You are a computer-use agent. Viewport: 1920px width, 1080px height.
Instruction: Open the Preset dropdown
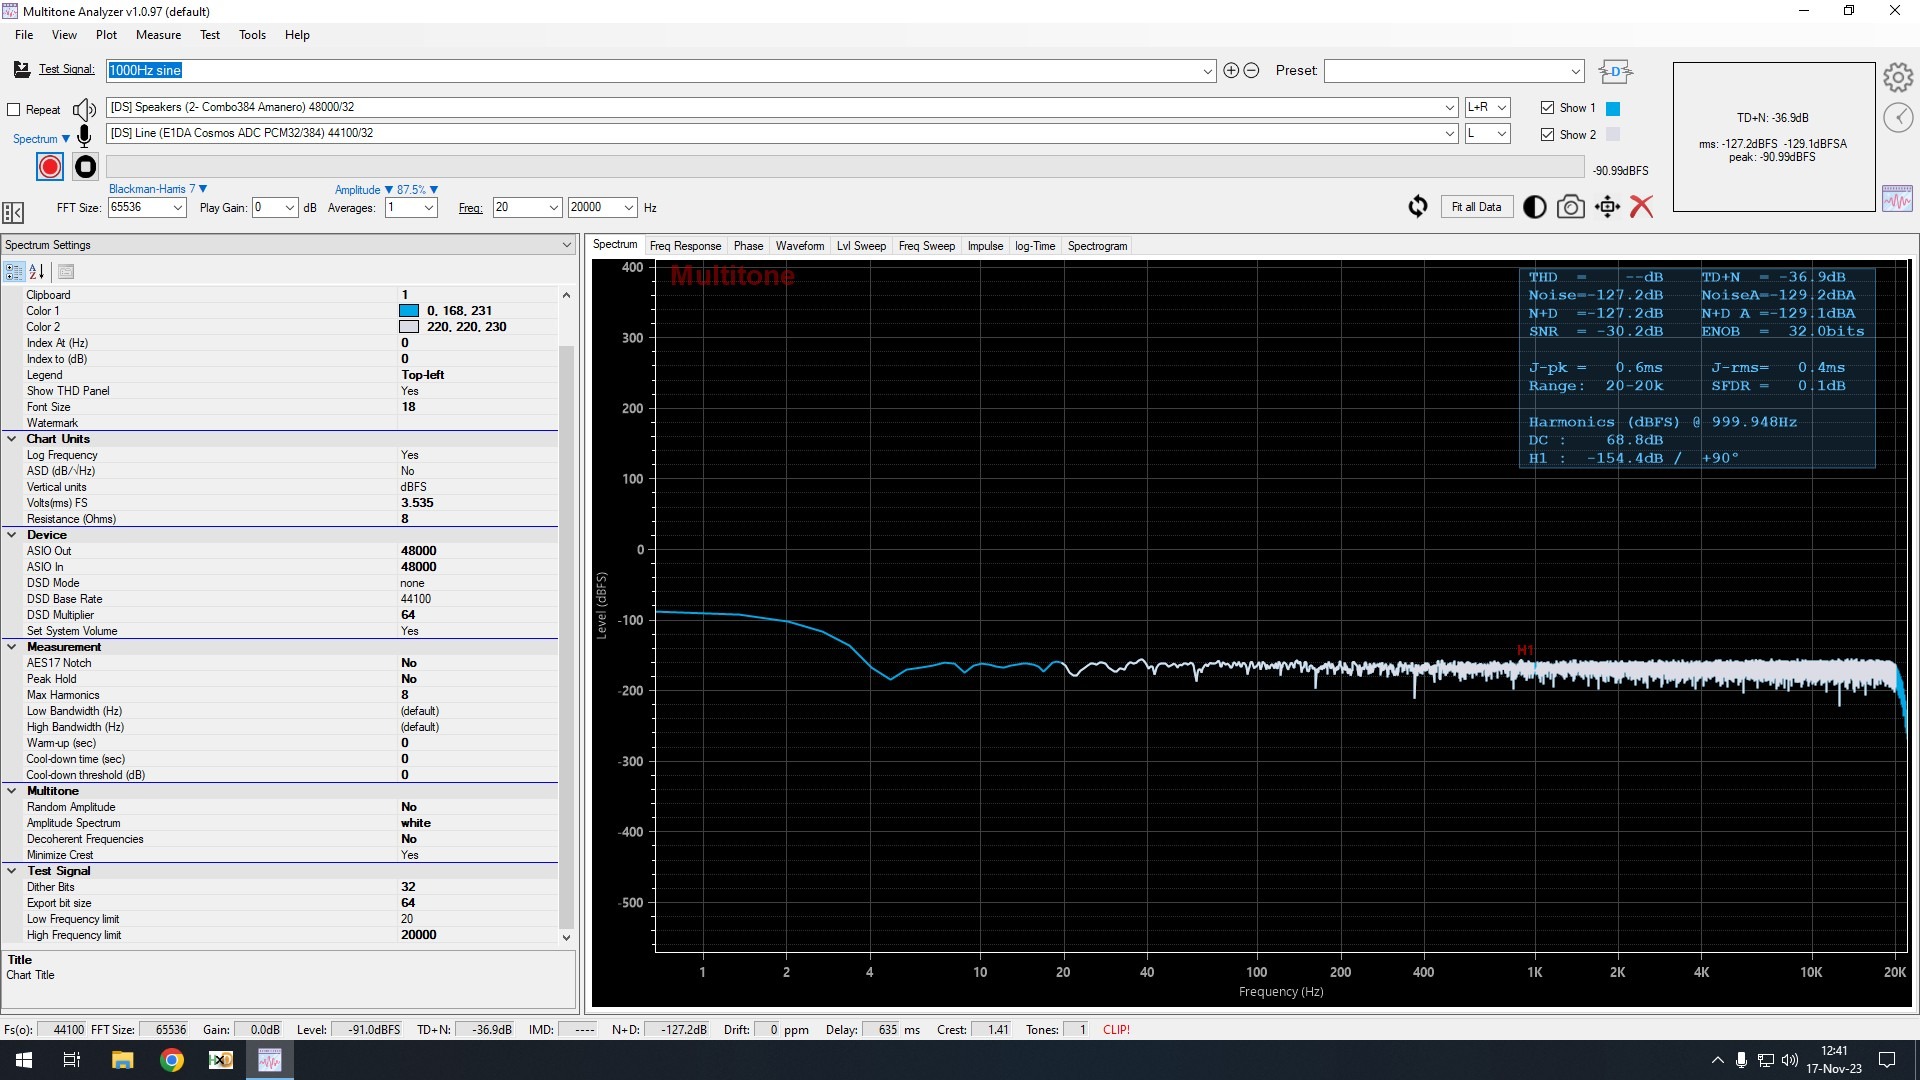(1576, 71)
